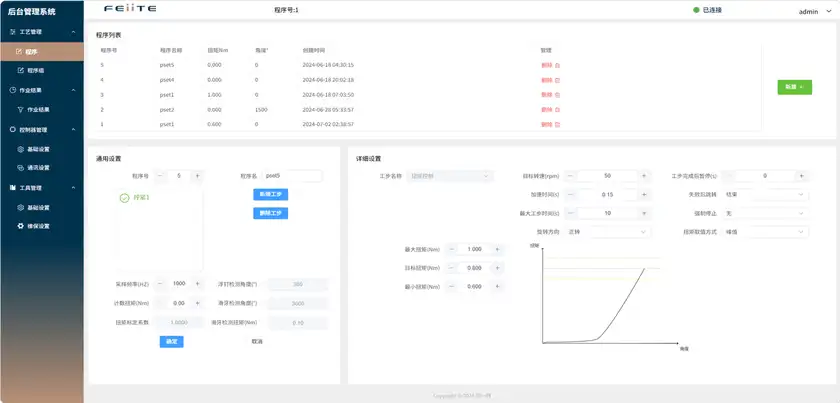Decrease the 采样频率(HZ) value
The height and width of the screenshot is (403, 840).
160,283
